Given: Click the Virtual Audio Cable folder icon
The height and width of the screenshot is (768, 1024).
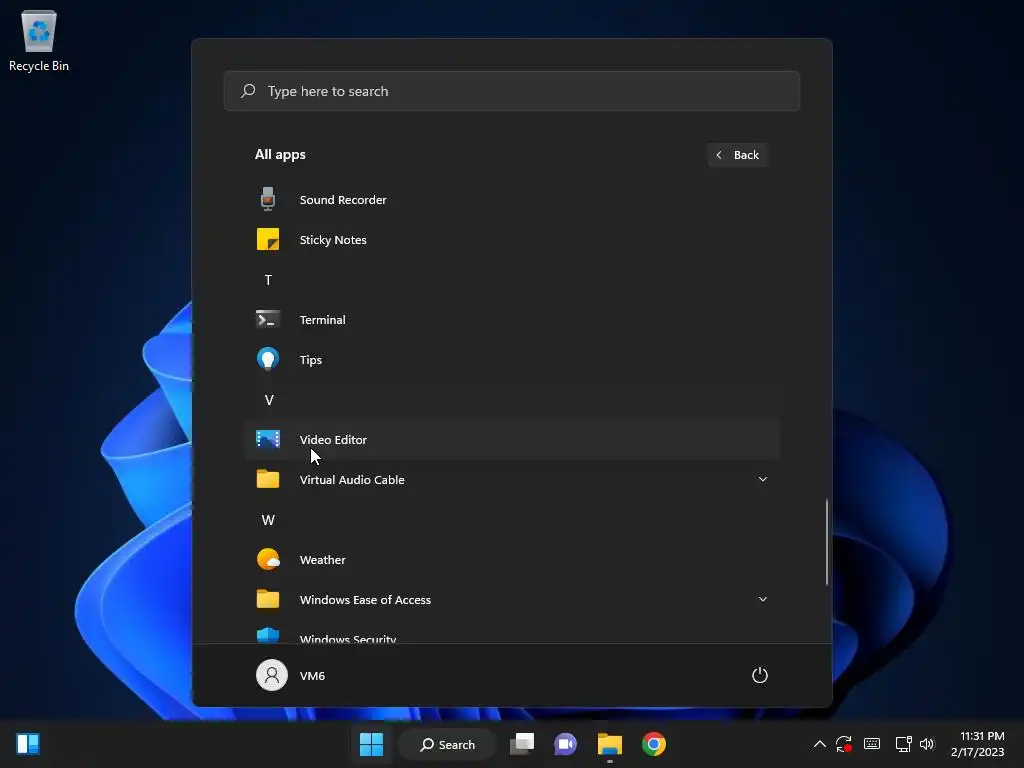Looking at the screenshot, I should 268,479.
